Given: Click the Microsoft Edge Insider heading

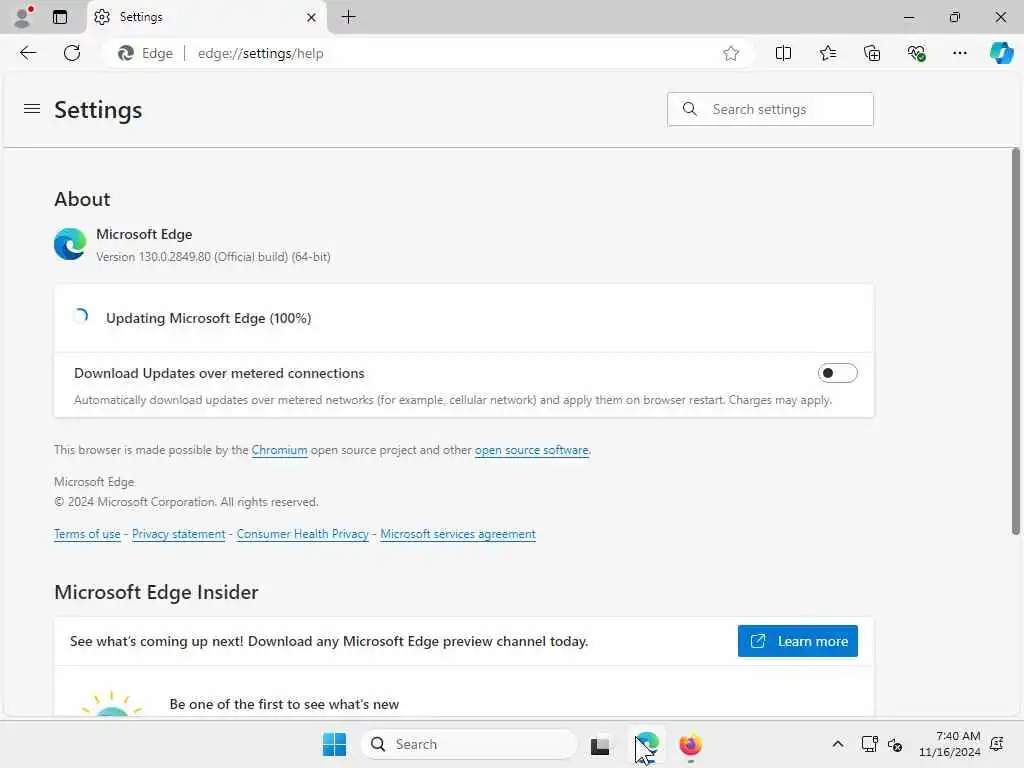Looking at the screenshot, I should [x=156, y=592].
